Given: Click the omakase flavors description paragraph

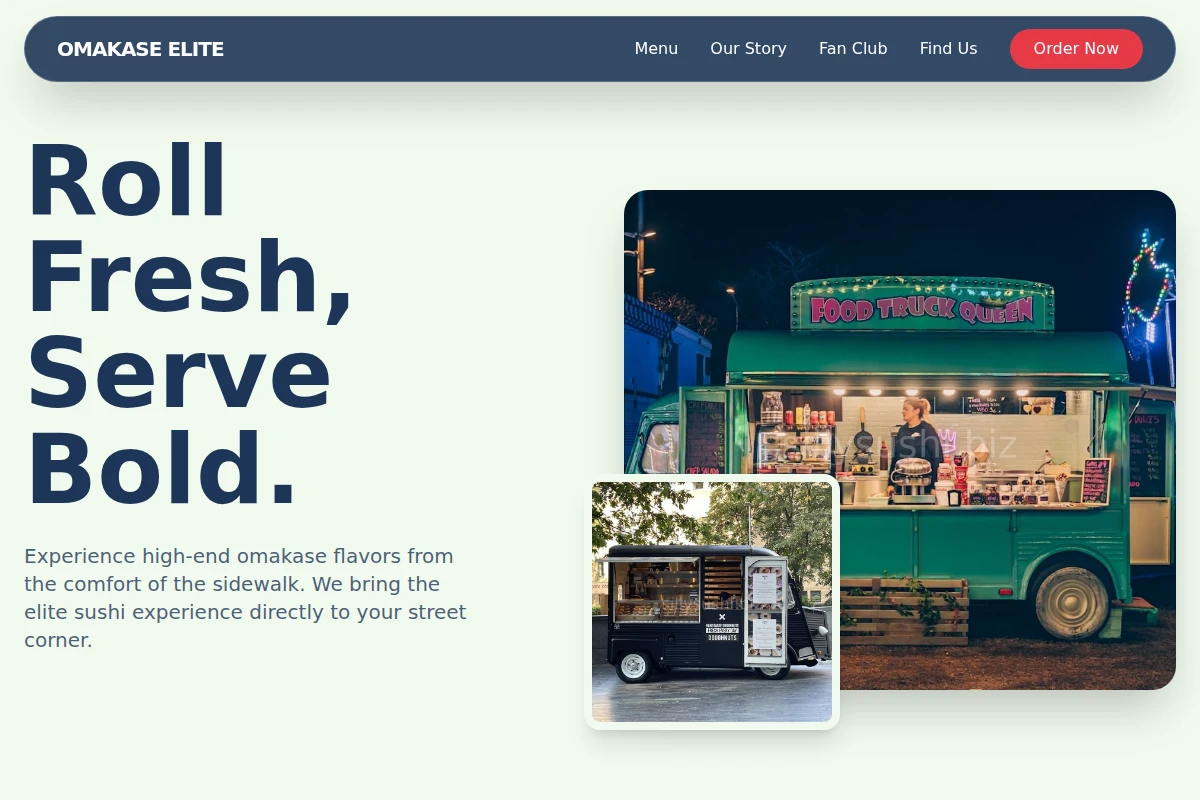Looking at the screenshot, I should (x=246, y=598).
